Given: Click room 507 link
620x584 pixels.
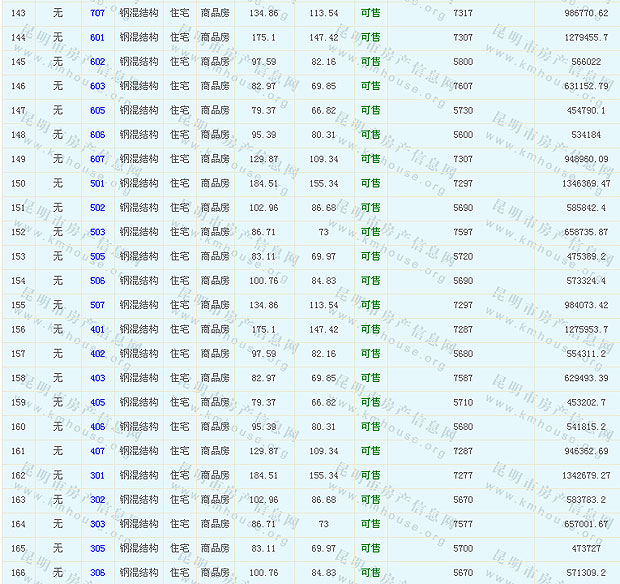Looking at the screenshot, I should [97, 305].
